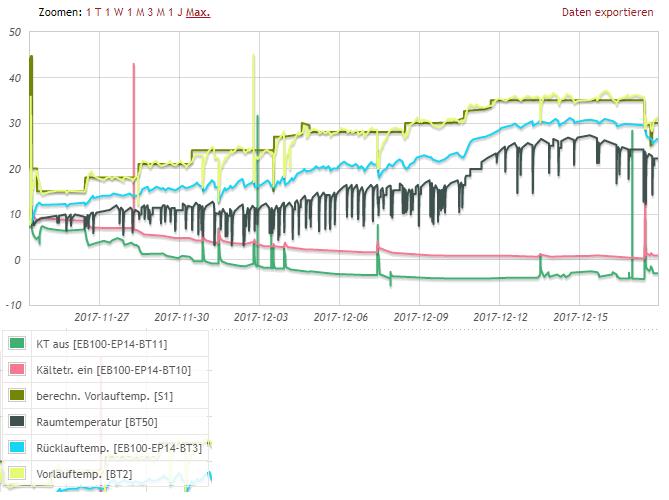Set zoom range to 1 J
The image size is (669, 500).
(x=175, y=12)
